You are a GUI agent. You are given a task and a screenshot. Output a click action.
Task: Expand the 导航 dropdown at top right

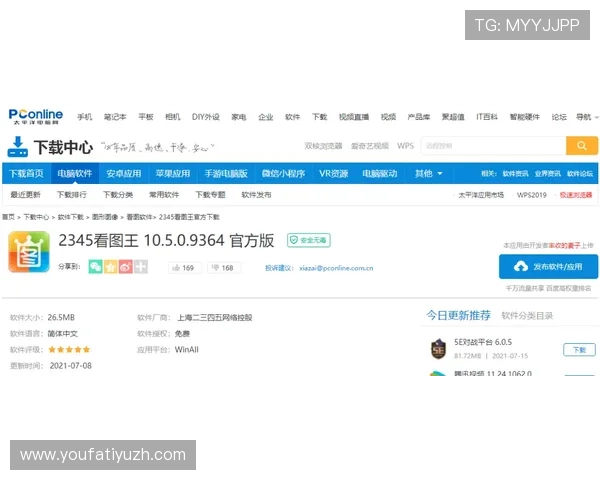[x=587, y=117]
